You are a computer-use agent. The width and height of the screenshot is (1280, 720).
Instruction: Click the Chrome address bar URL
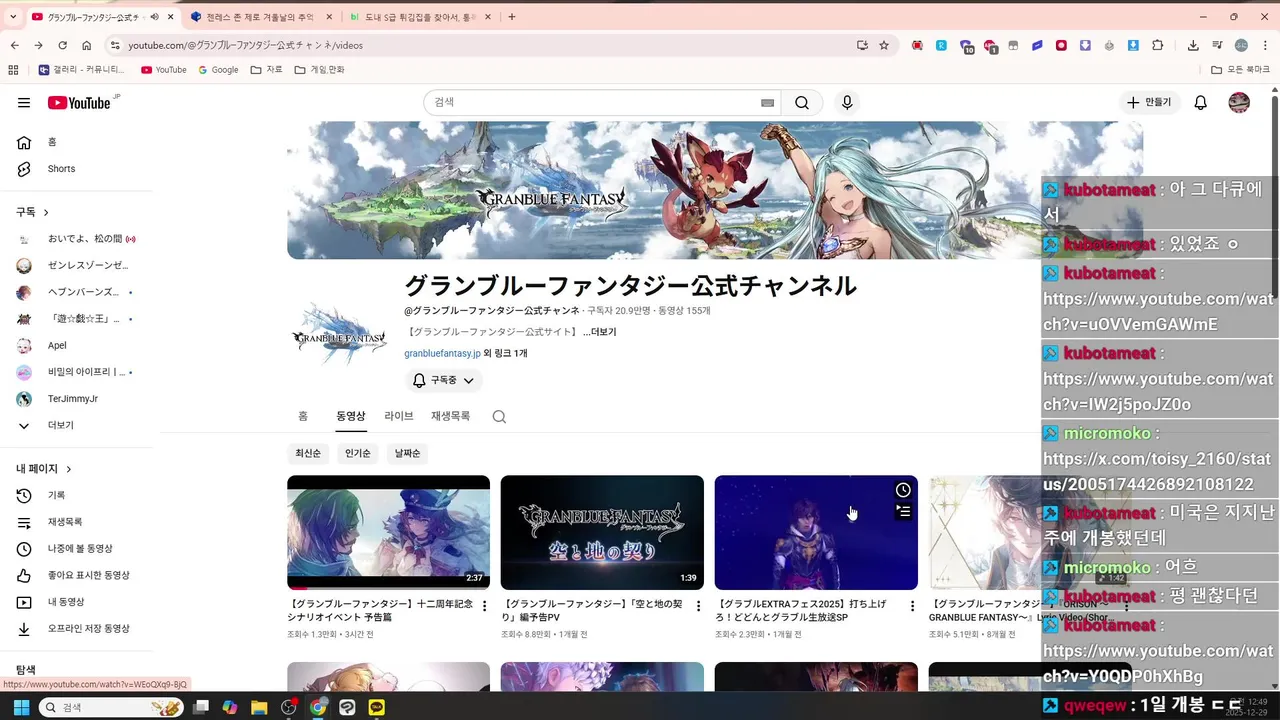coord(245,45)
